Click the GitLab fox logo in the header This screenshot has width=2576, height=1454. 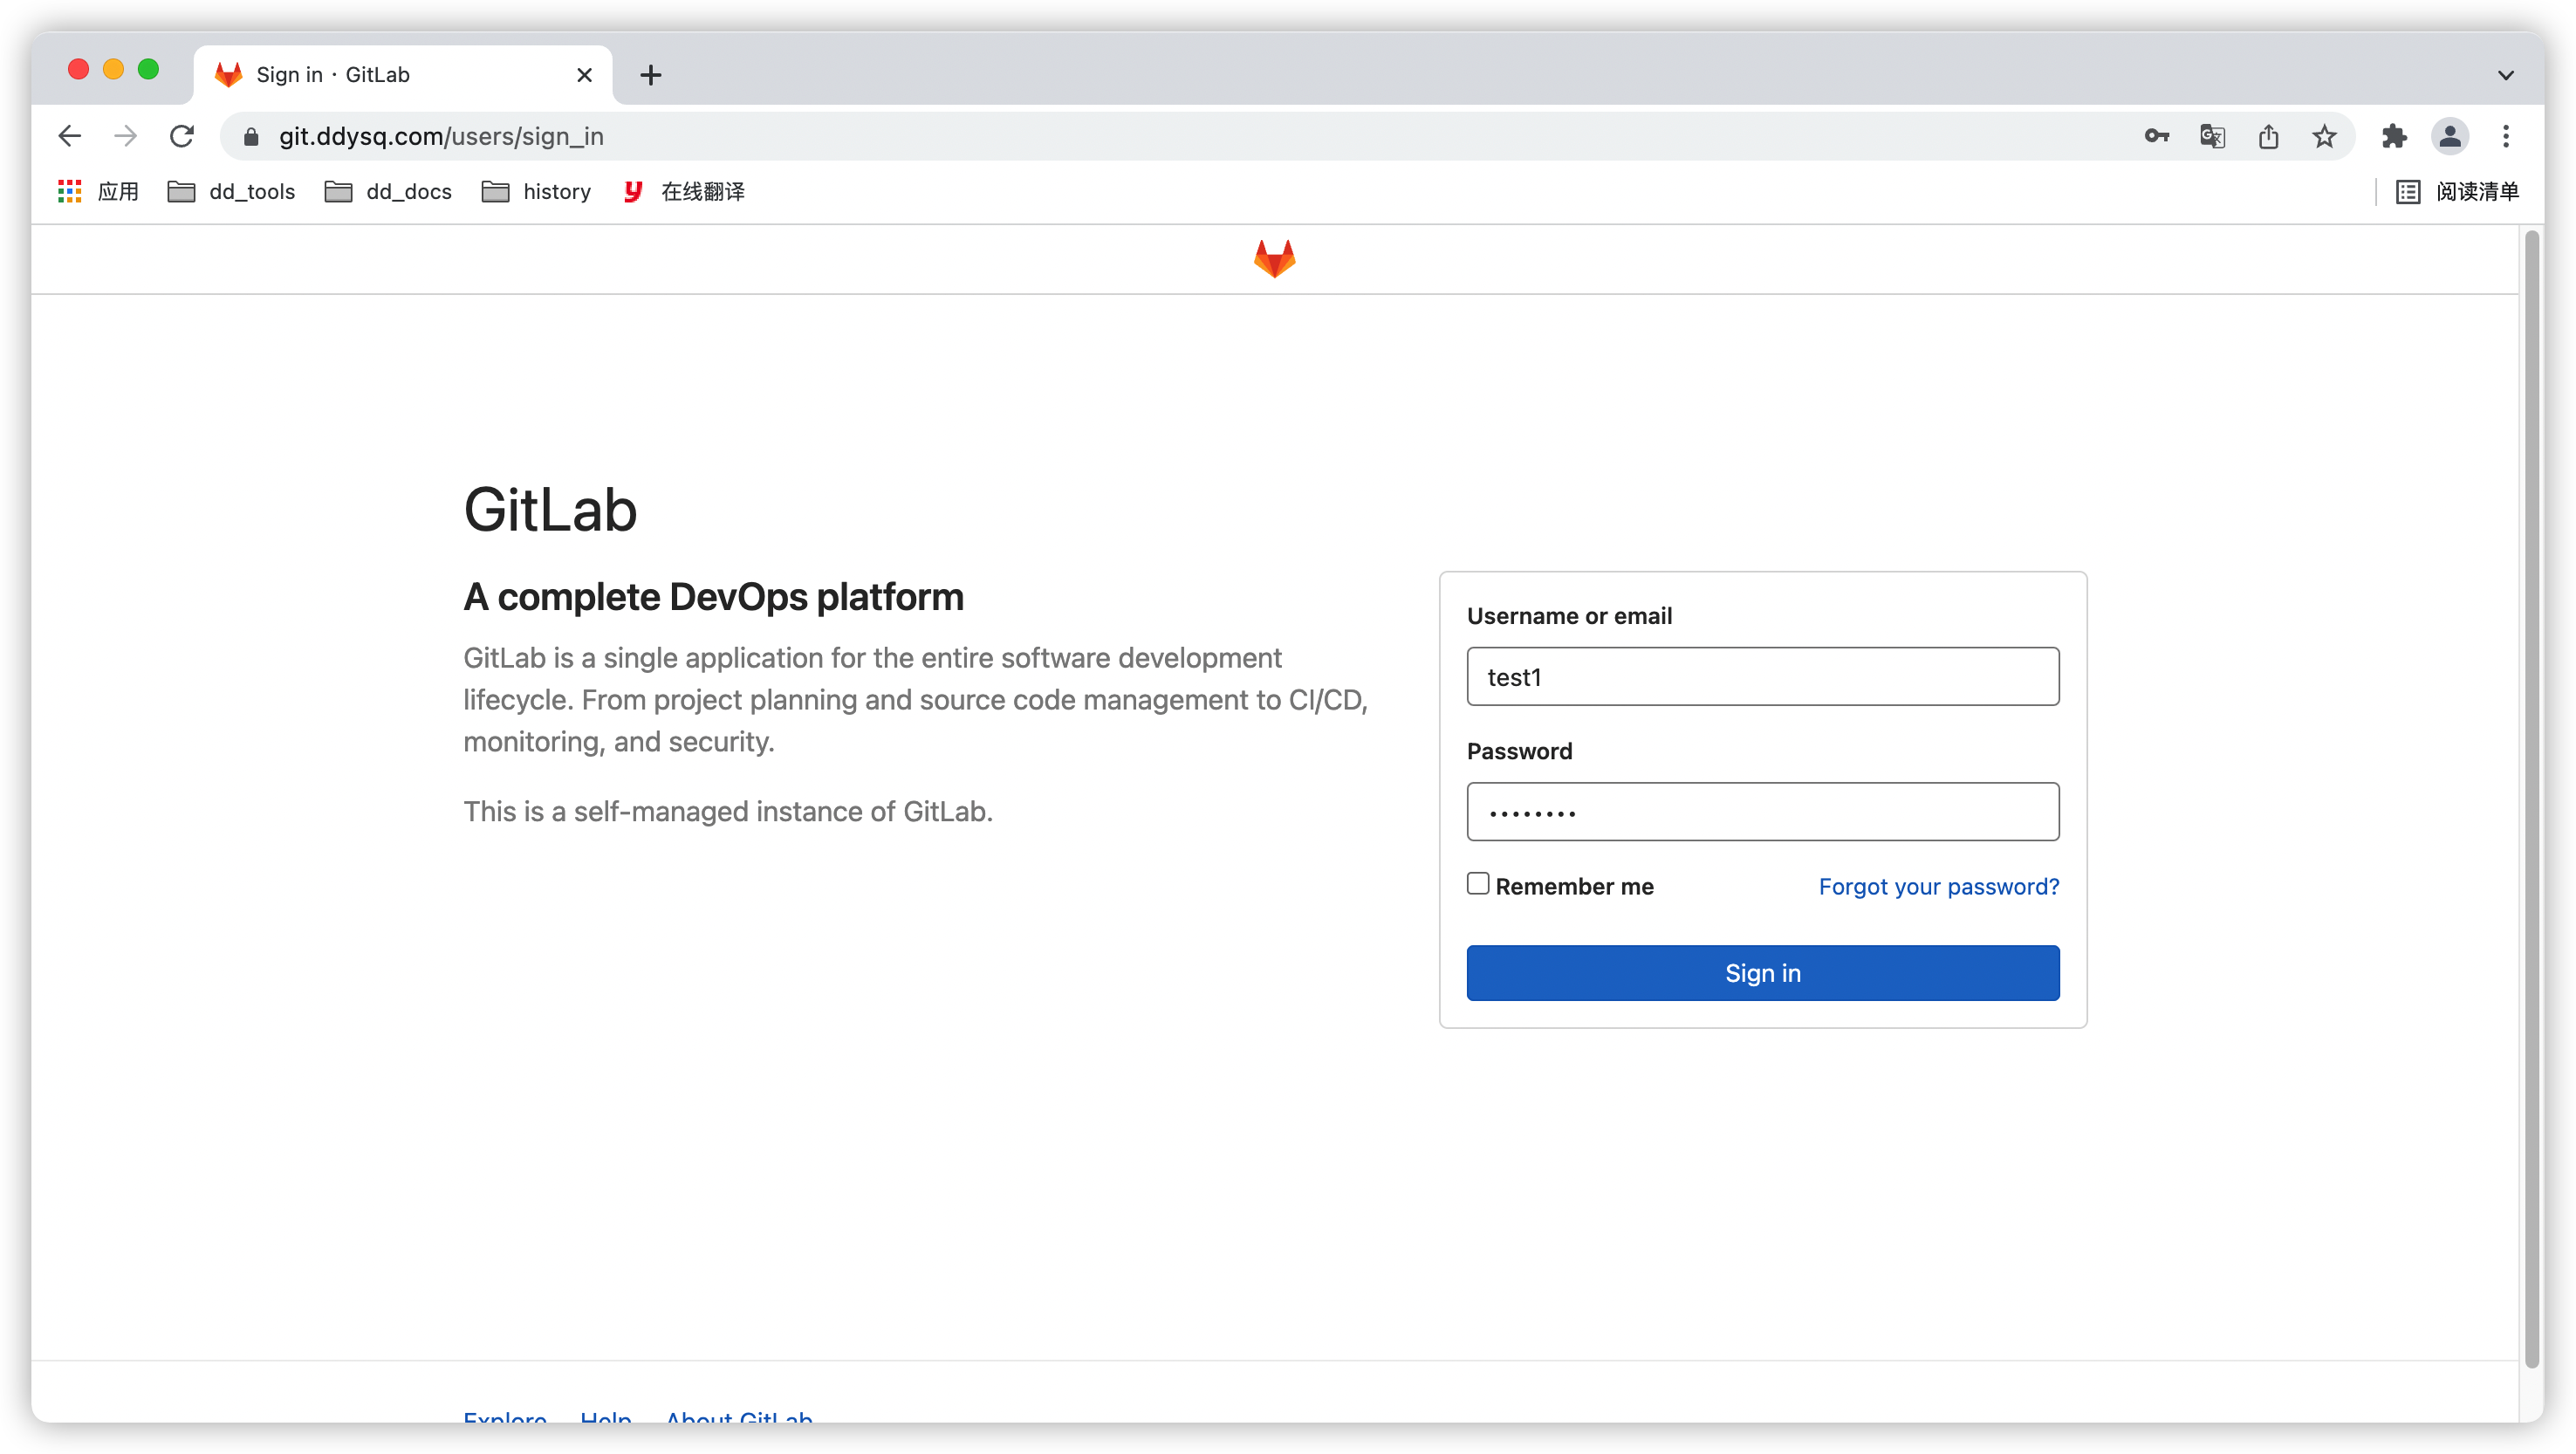[x=1274, y=259]
